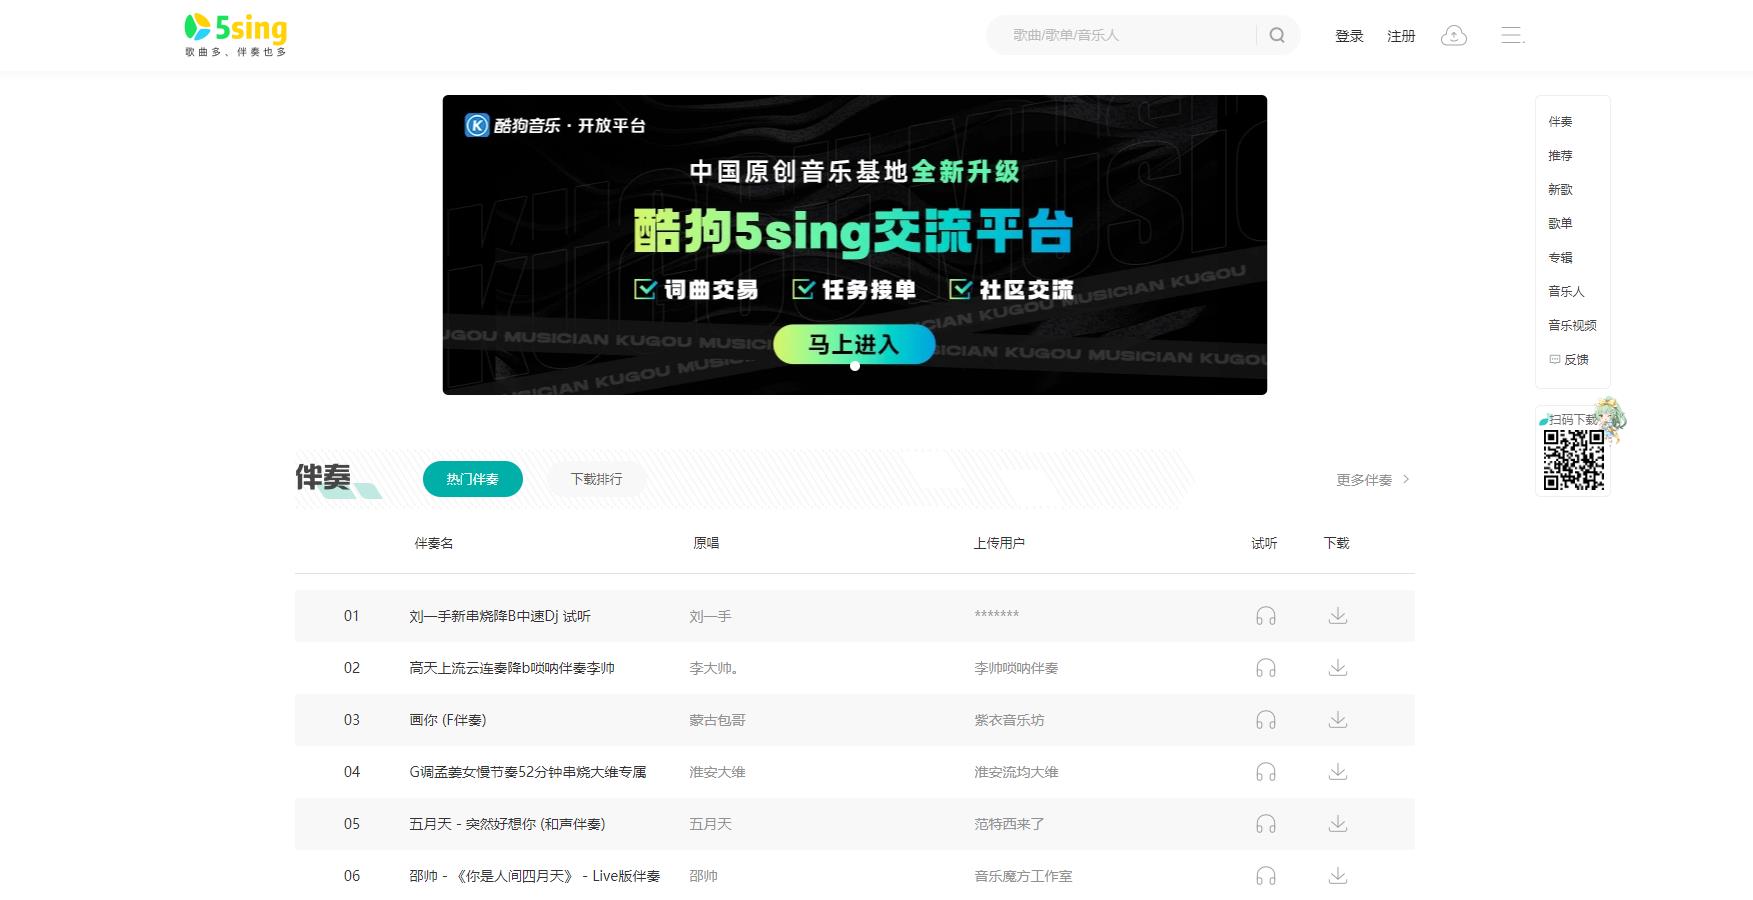Click original singer 蒙古包哥
1753x900 pixels.
tap(717, 720)
